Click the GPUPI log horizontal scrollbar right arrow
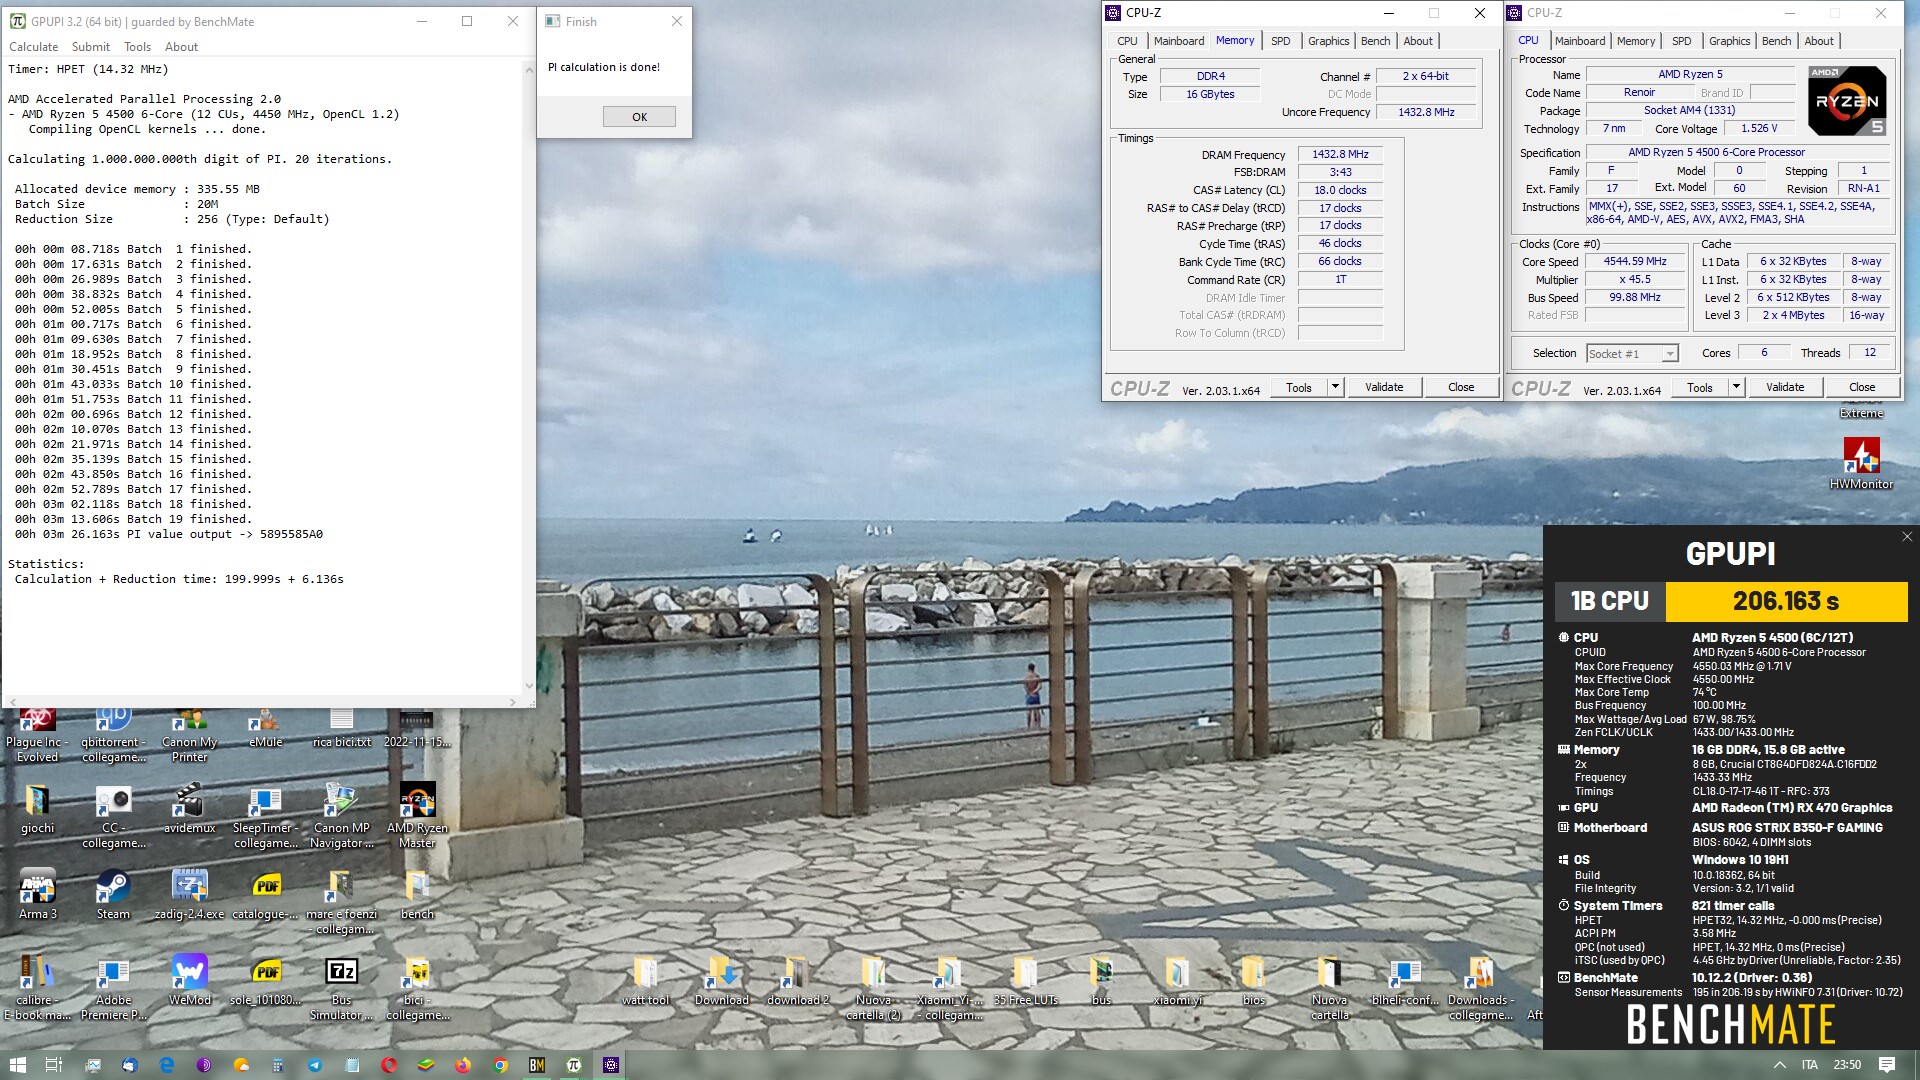This screenshot has height=1080, width=1920. (x=513, y=702)
